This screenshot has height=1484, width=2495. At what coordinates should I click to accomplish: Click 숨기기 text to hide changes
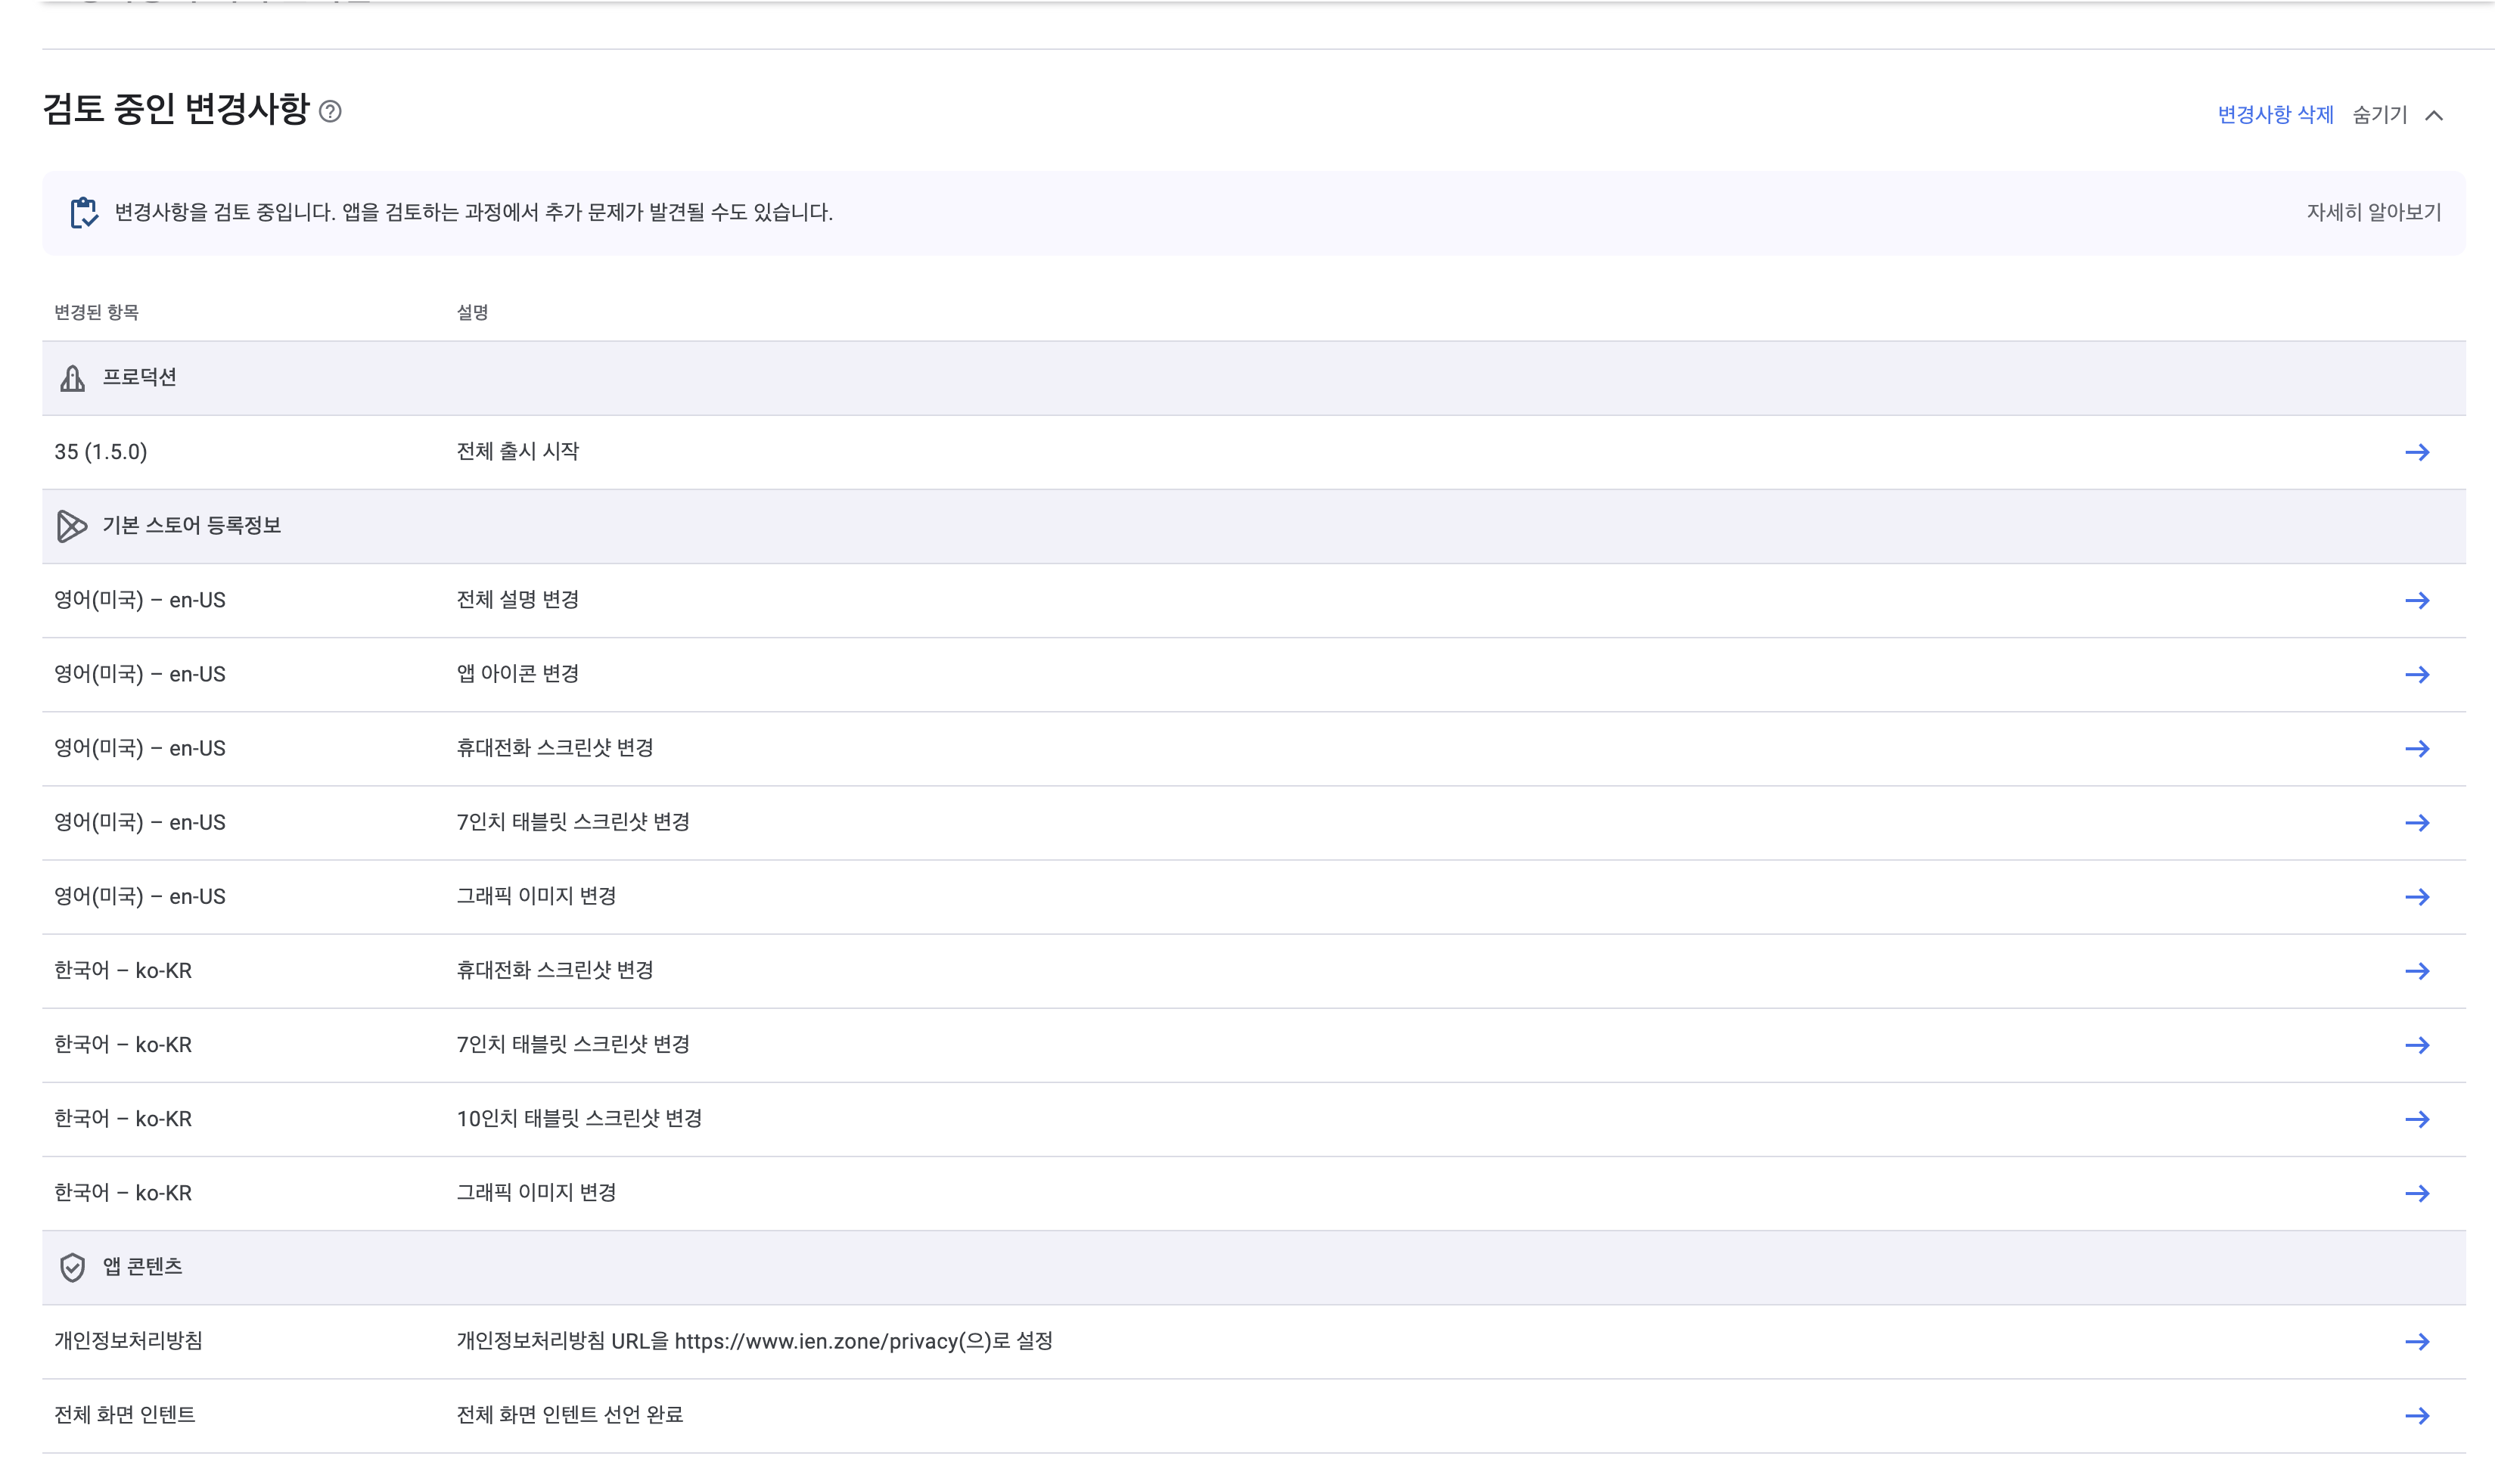(2379, 115)
